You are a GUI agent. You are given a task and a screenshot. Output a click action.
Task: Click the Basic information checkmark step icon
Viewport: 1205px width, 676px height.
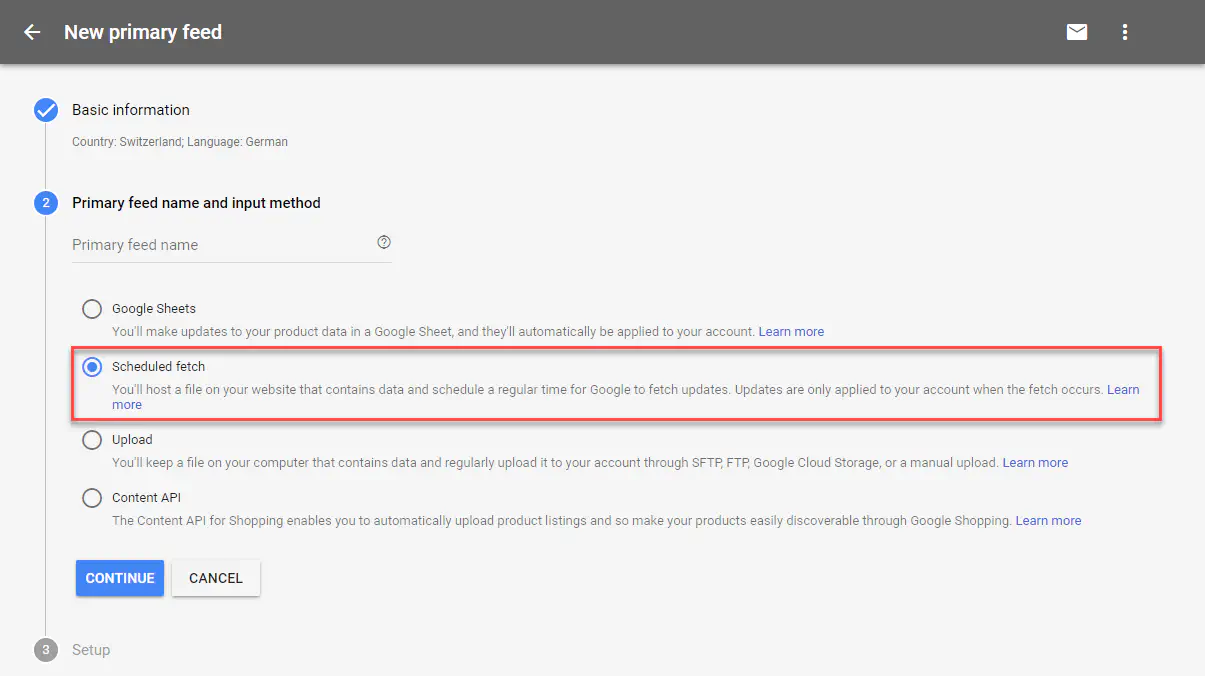point(46,110)
